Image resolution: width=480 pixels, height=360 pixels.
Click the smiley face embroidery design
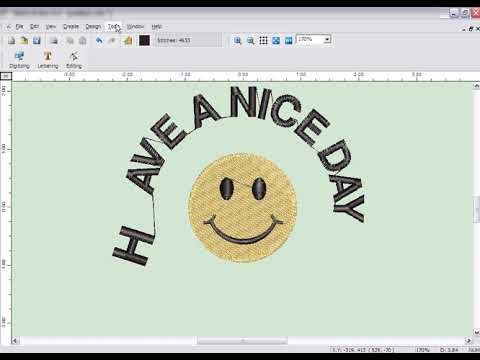click(243, 208)
